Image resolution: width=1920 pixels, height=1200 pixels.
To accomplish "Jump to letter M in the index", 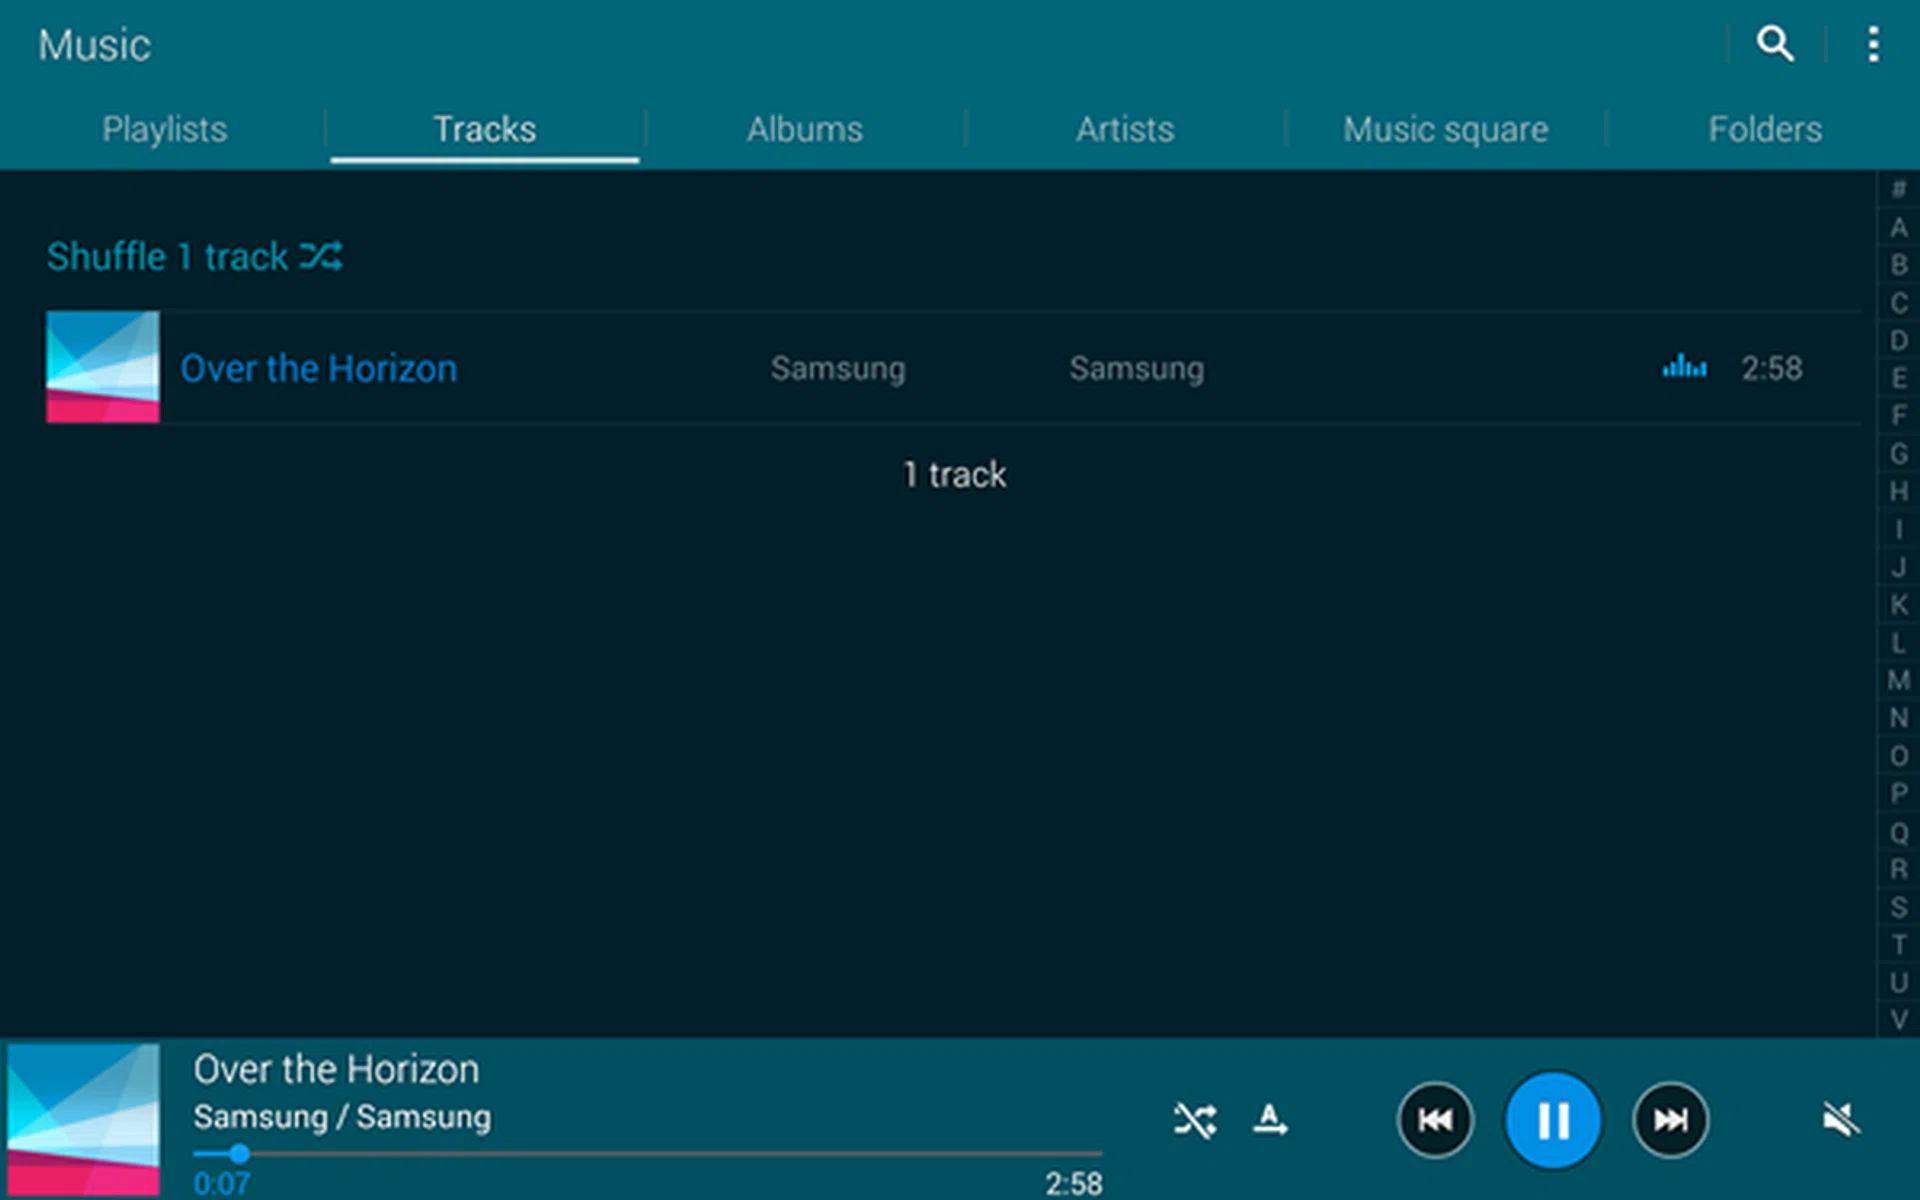I will (1898, 680).
